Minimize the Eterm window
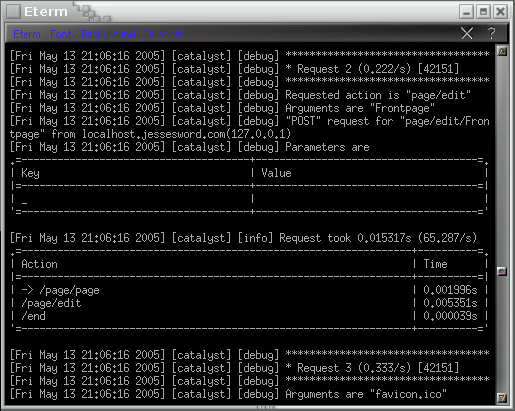Screen dimensions: 515x411 (x=466, y=12)
